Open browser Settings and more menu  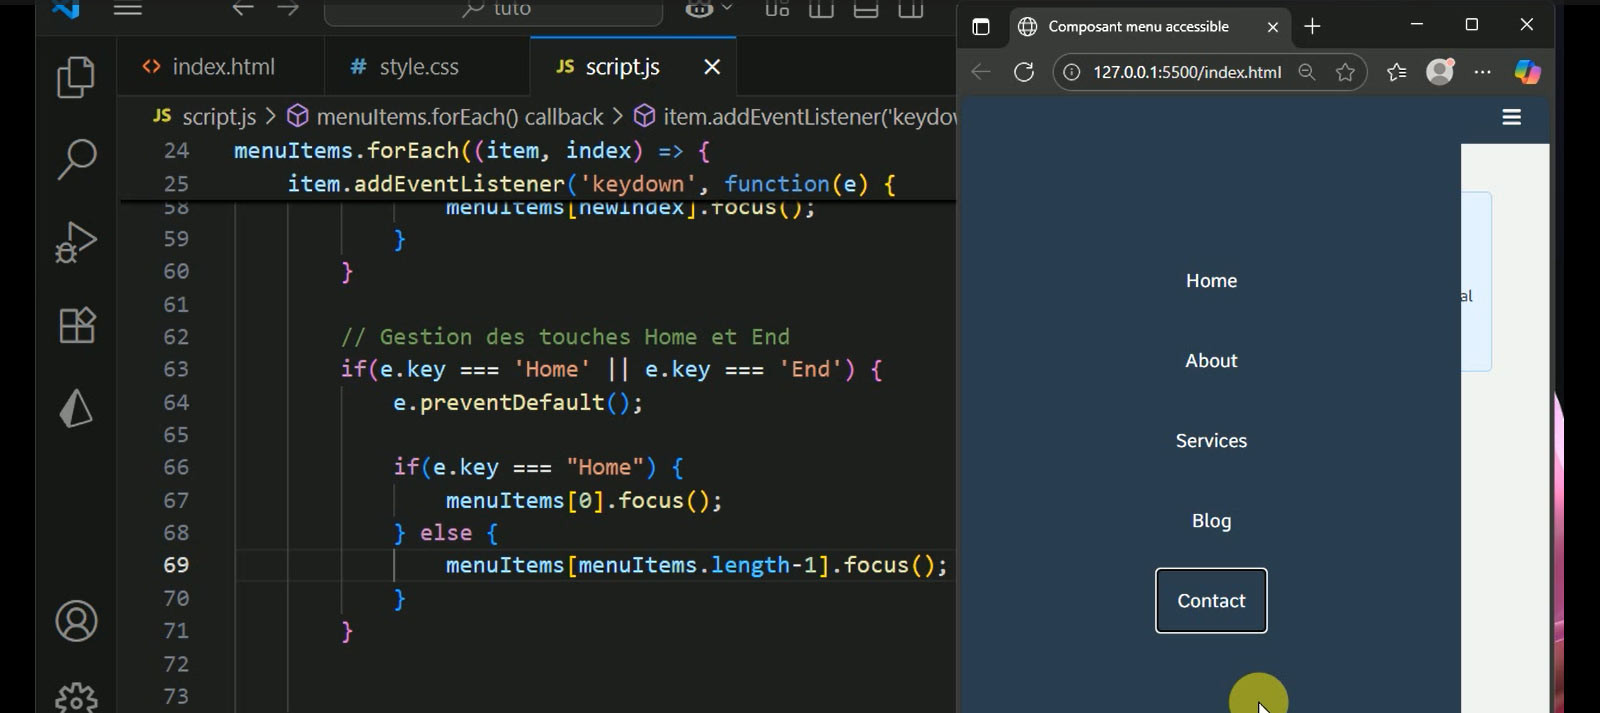pos(1482,72)
